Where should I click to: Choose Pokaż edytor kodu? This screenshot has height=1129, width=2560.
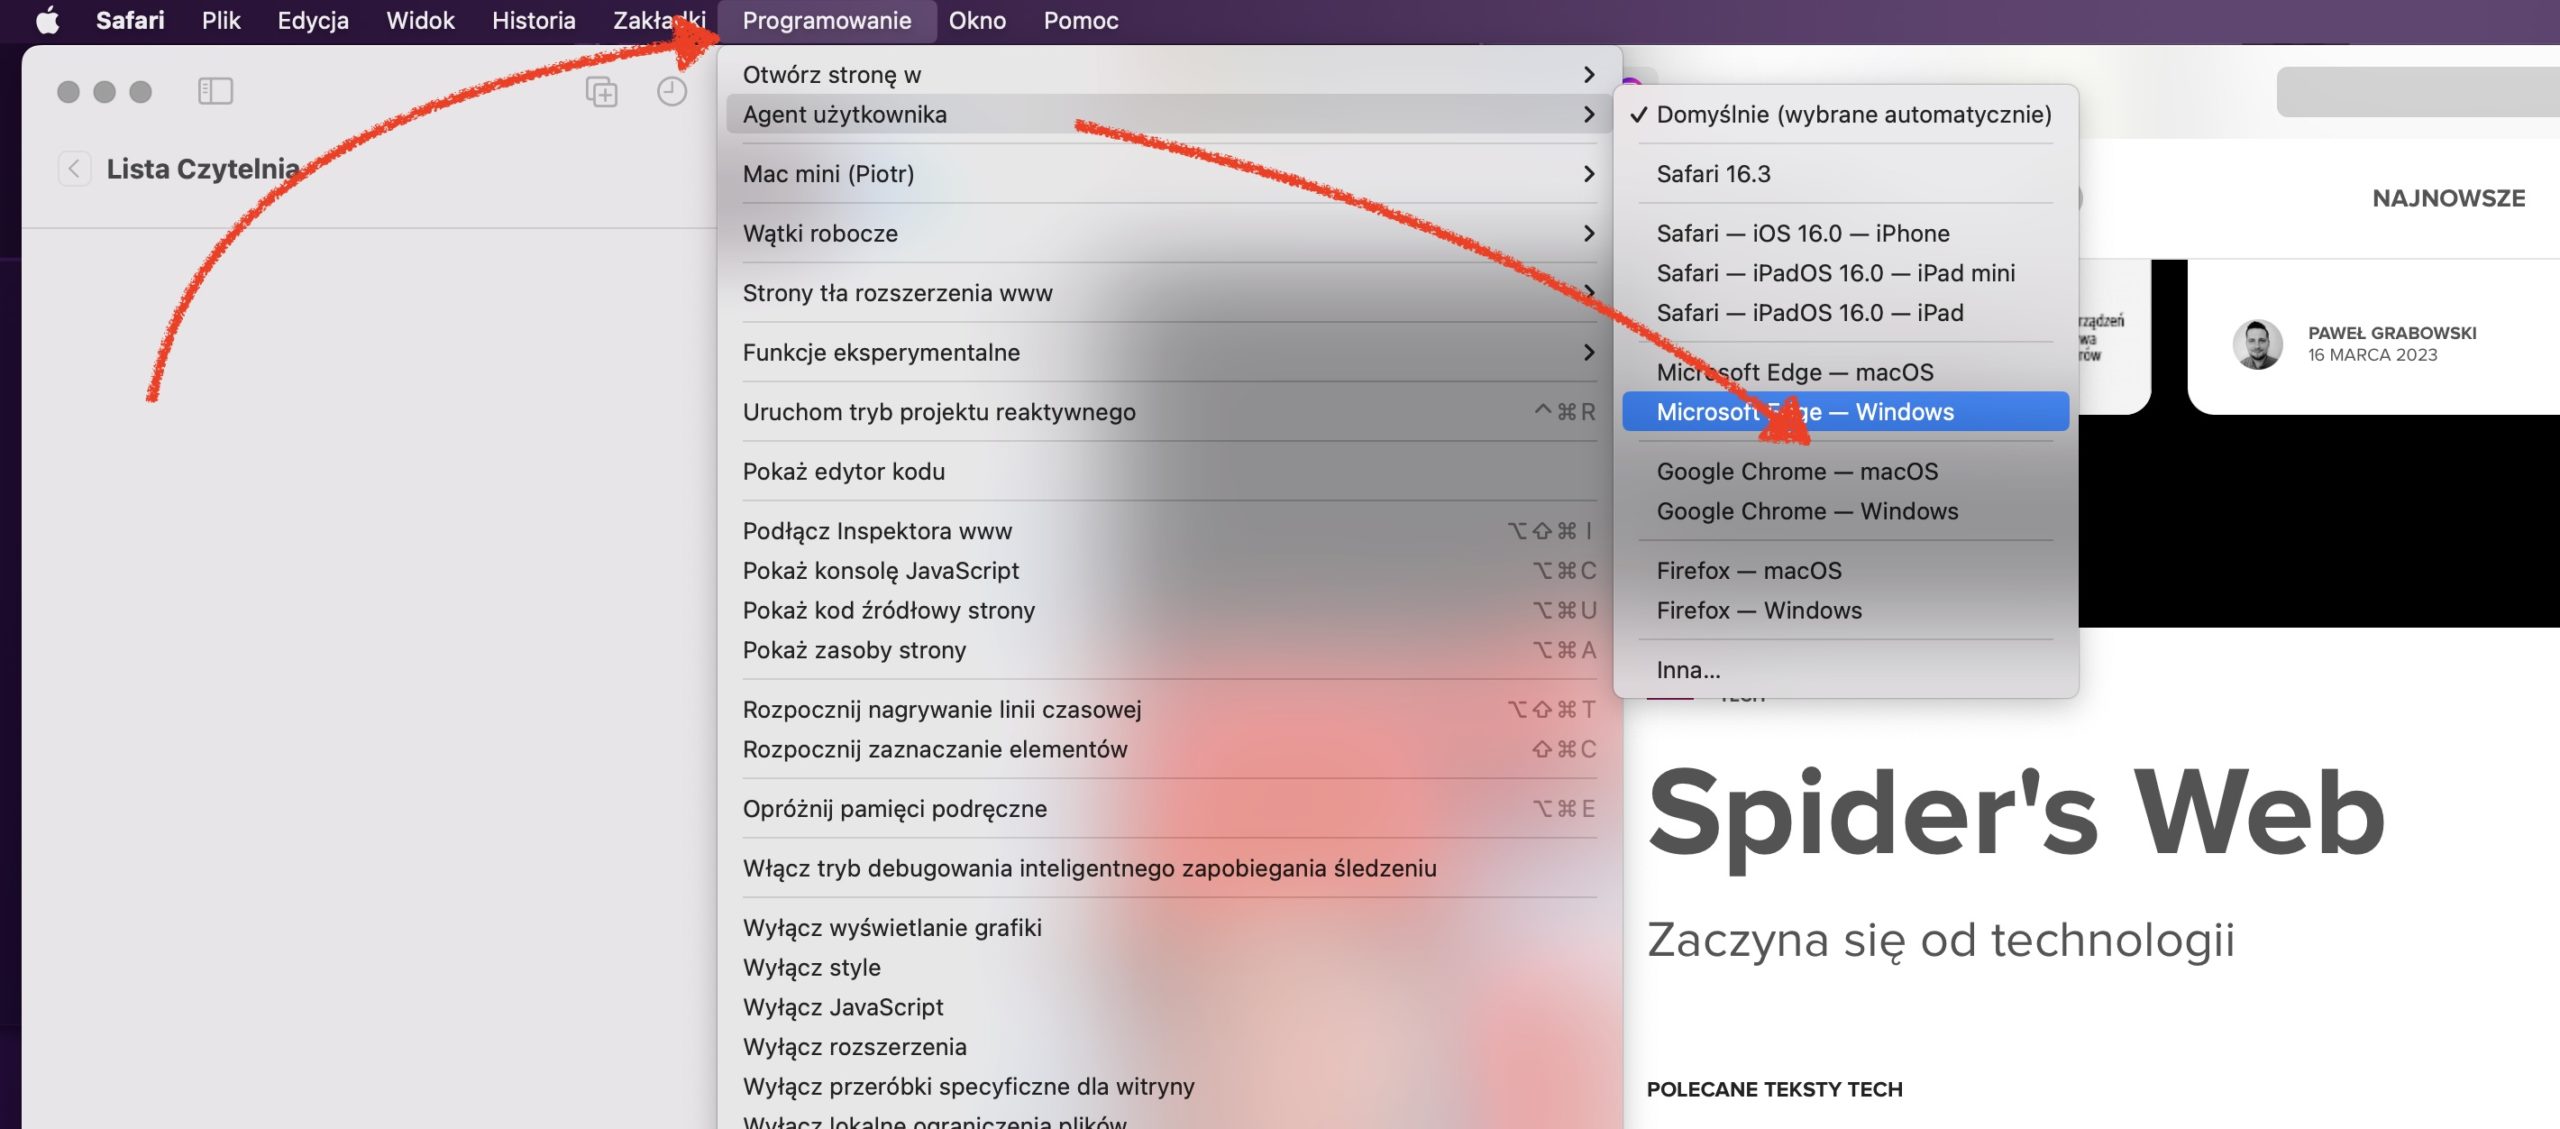[1168, 471]
